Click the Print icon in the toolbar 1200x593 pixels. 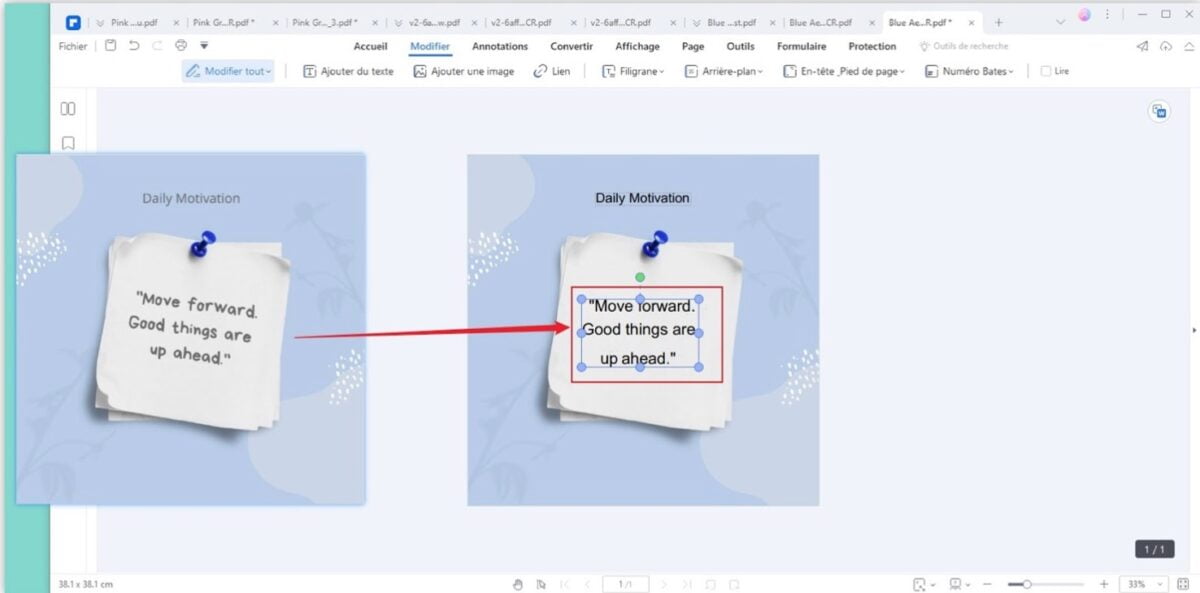click(181, 45)
